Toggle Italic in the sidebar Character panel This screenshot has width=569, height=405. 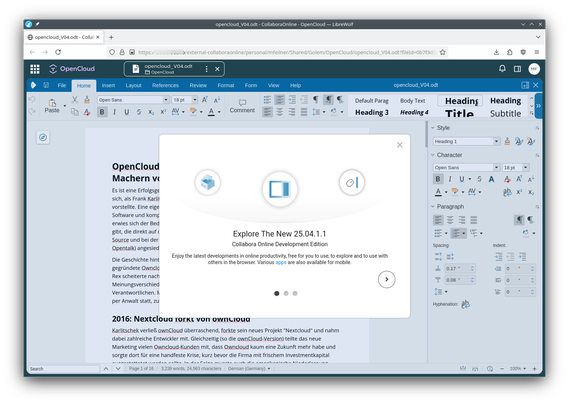pos(450,179)
